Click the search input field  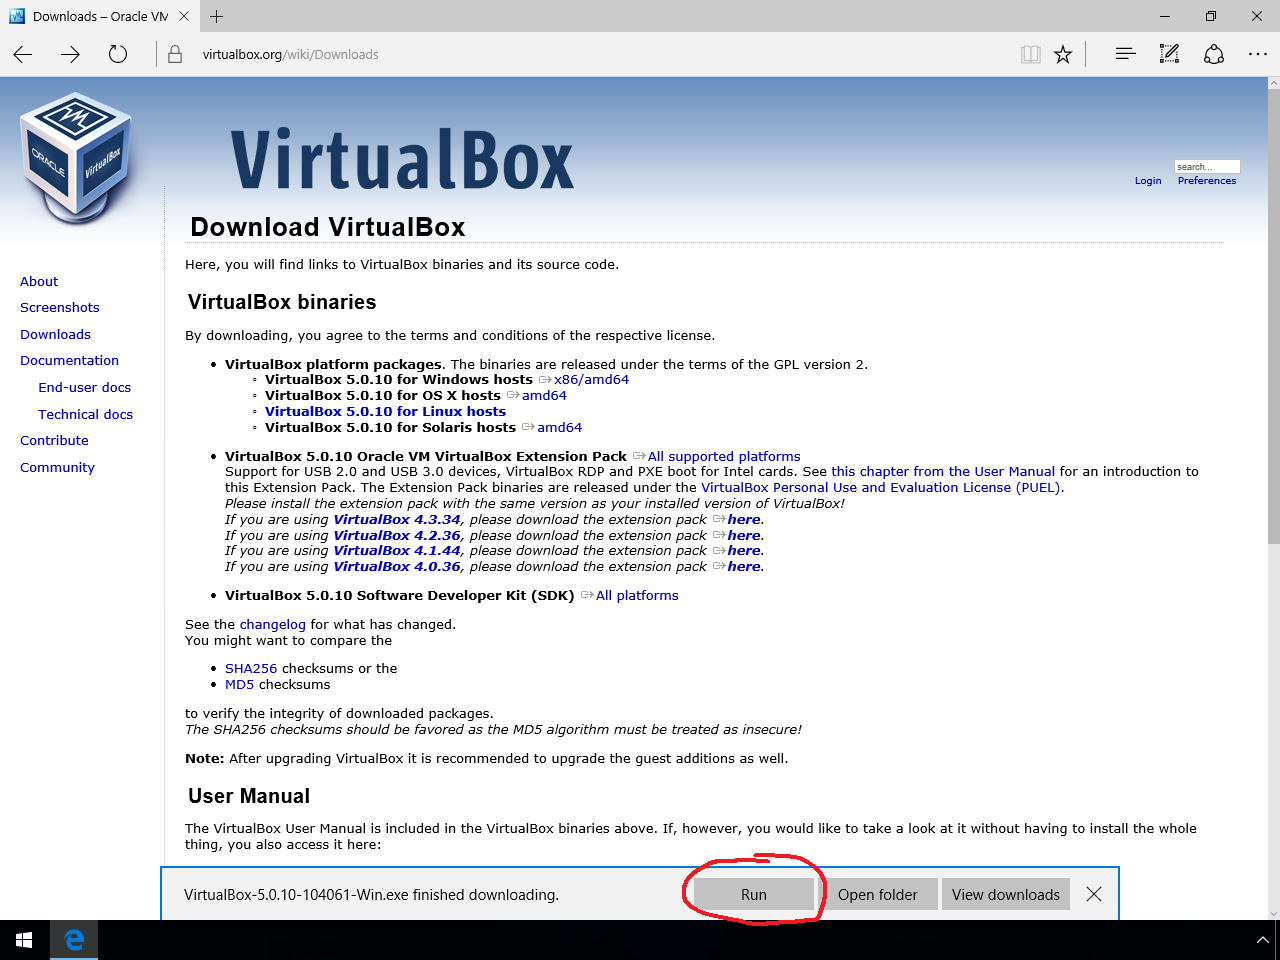click(1206, 166)
